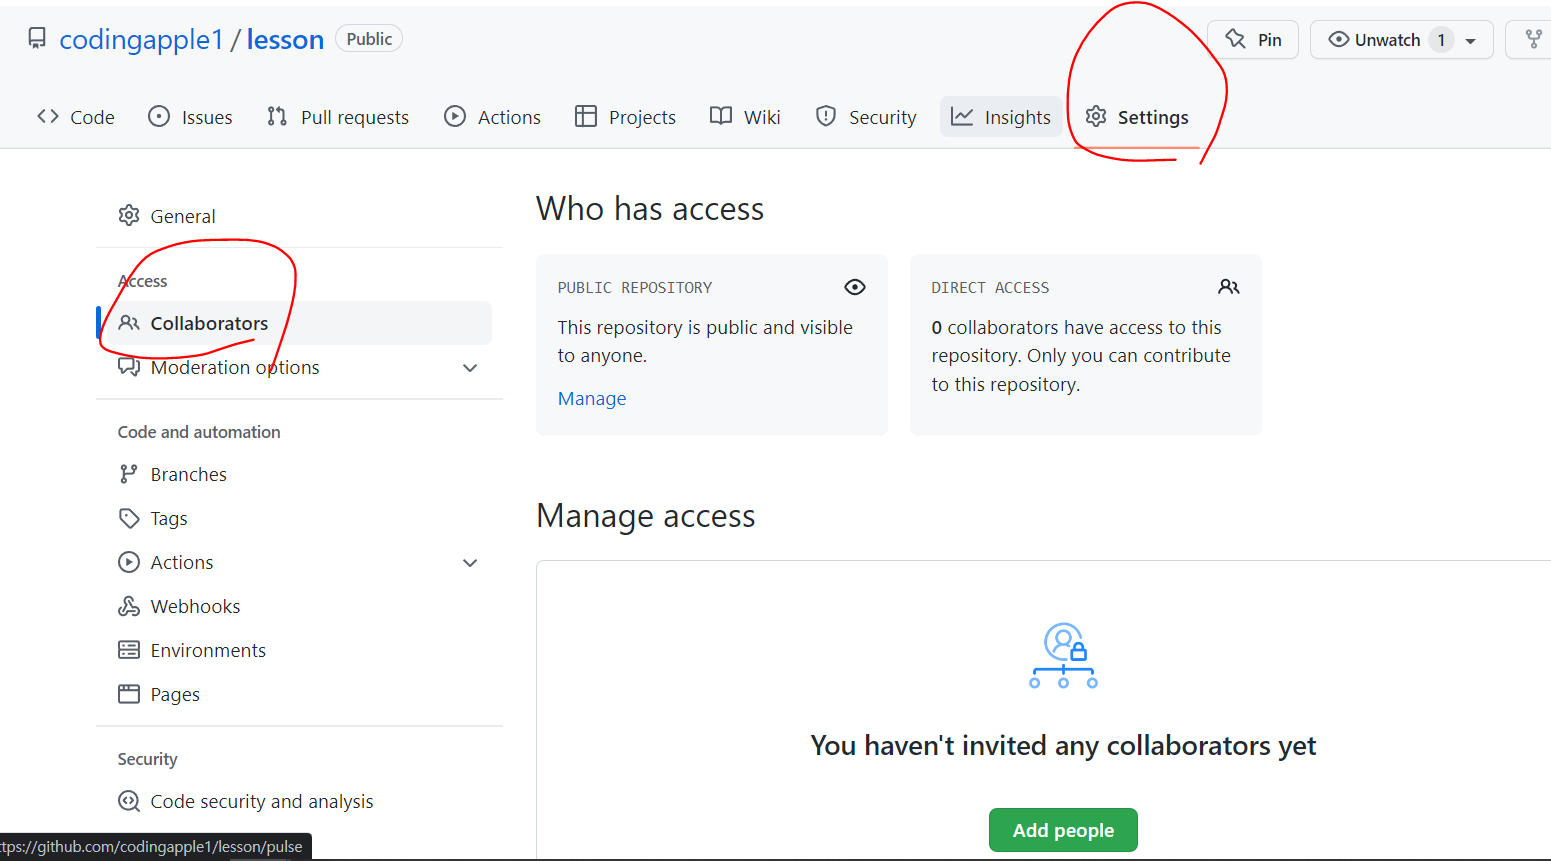
Task: Click the fork icon button
Action: 1533,40
